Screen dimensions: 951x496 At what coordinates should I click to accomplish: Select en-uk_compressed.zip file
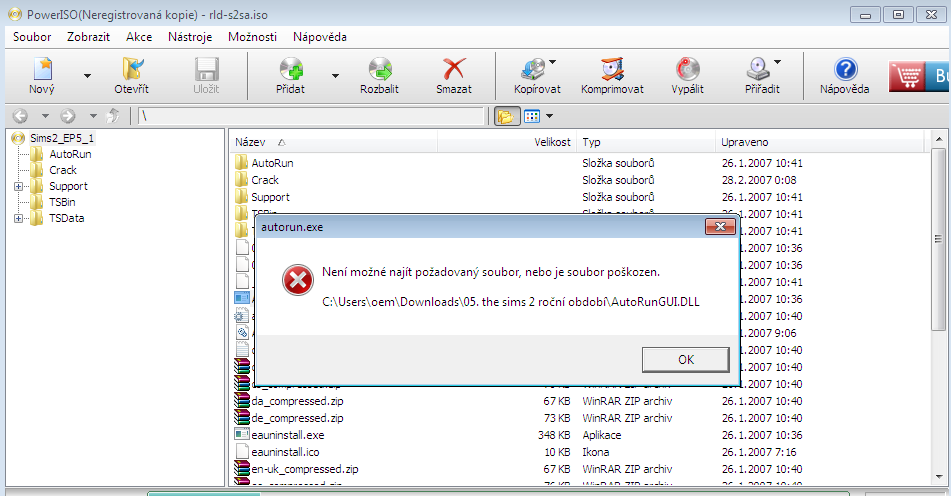click(x=304, y=469)
